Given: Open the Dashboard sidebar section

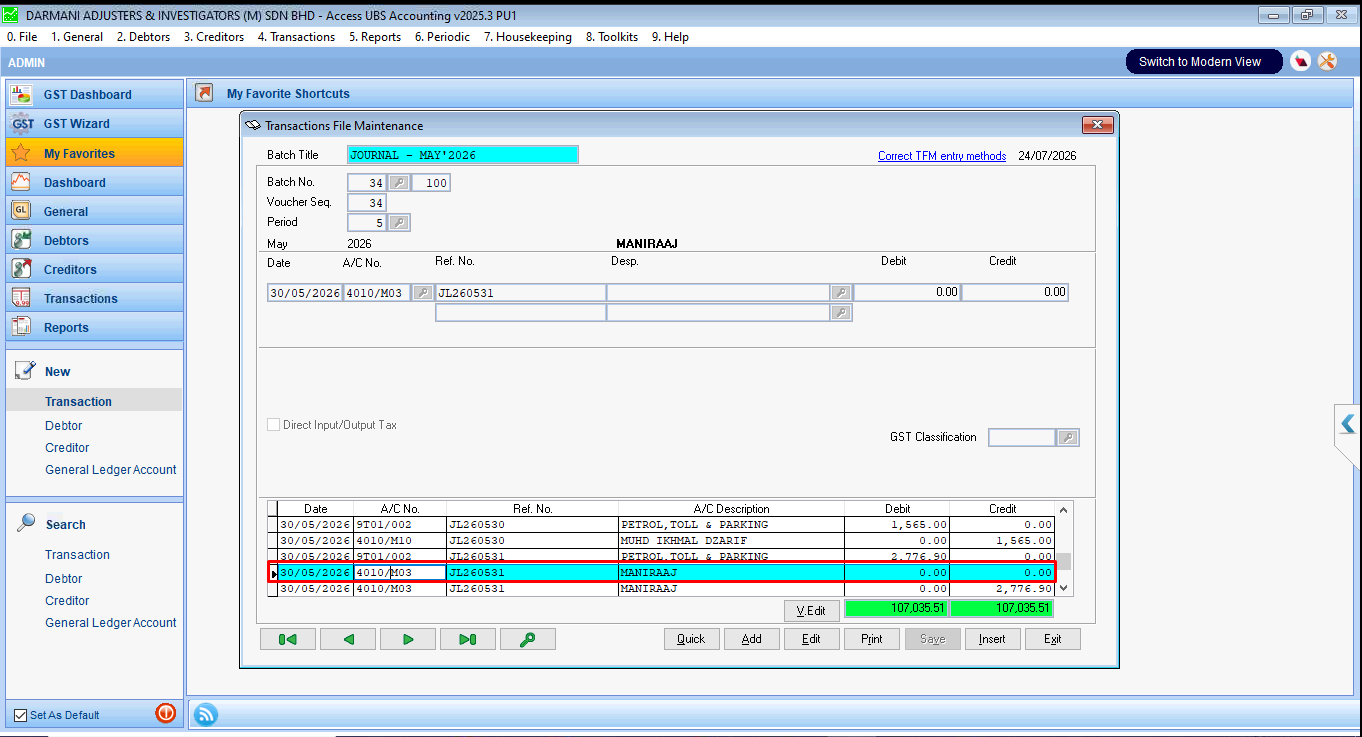Looking at the screenshot, I should [x=95, y=183].
